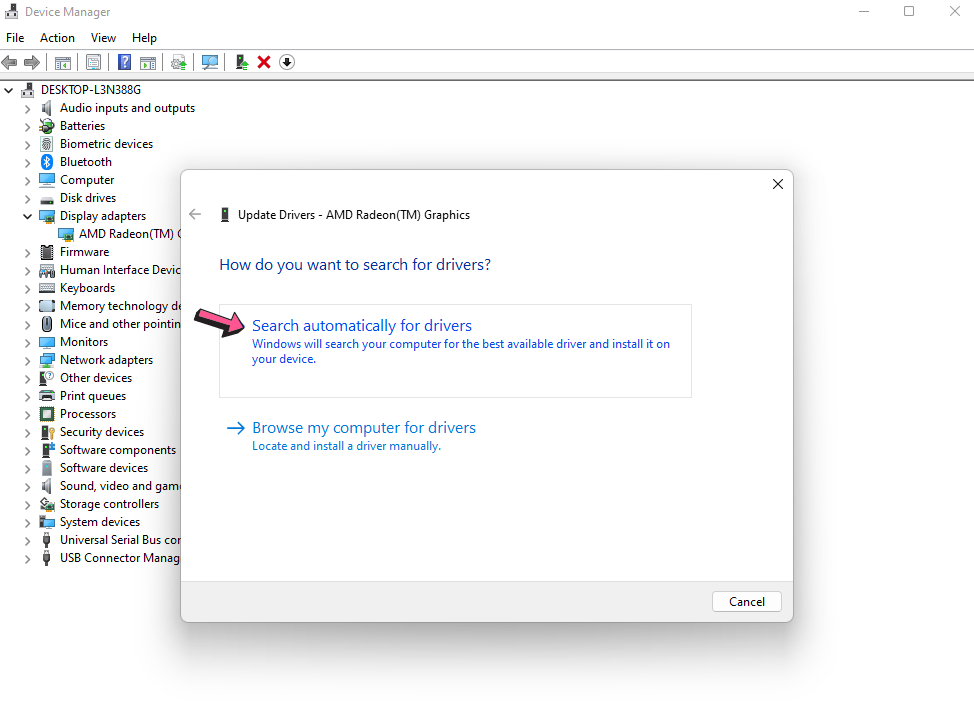Select the Processors tree label

coord(88,414)
